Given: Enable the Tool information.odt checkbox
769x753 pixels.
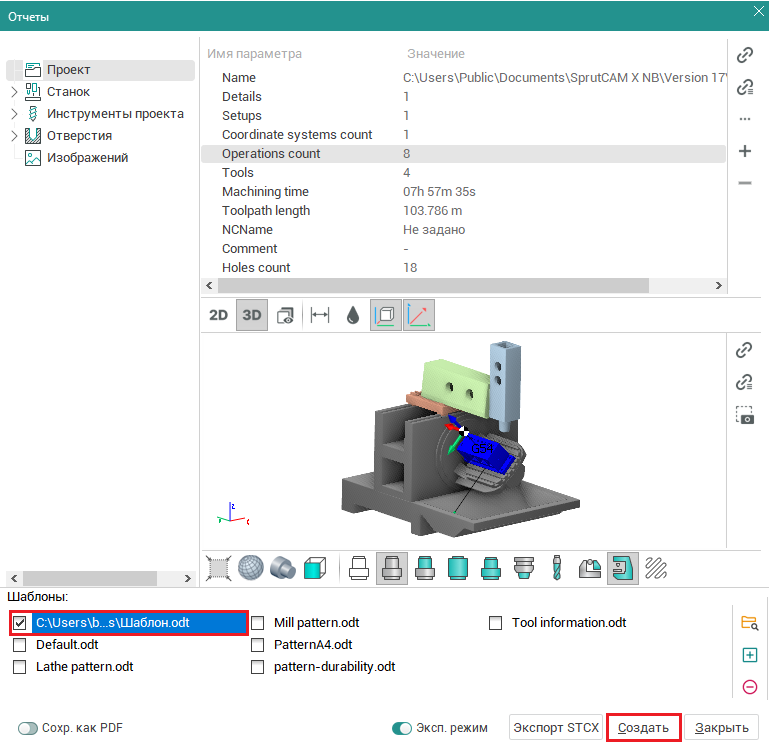Looking at the screenshot, I should [496, 623].
